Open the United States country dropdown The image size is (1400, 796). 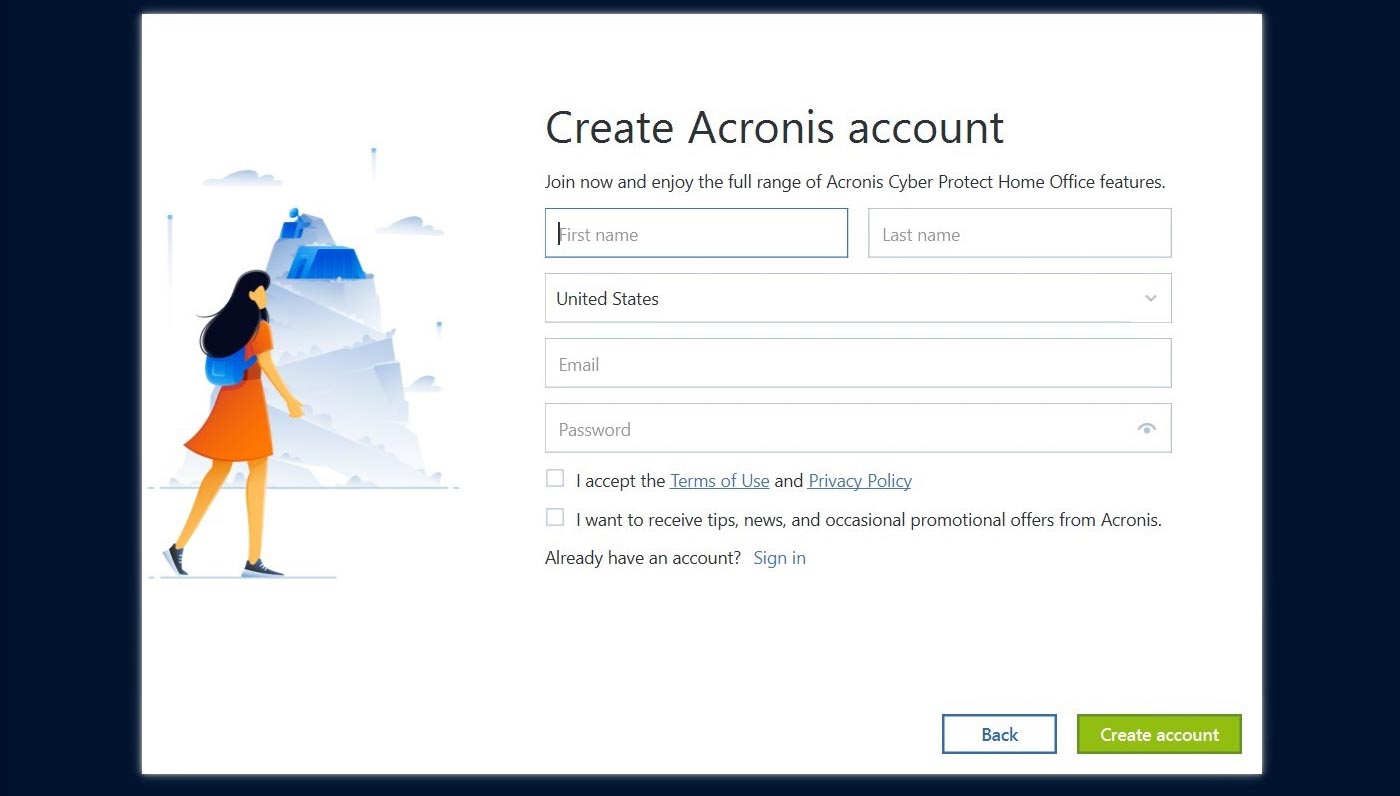(840, 298)
